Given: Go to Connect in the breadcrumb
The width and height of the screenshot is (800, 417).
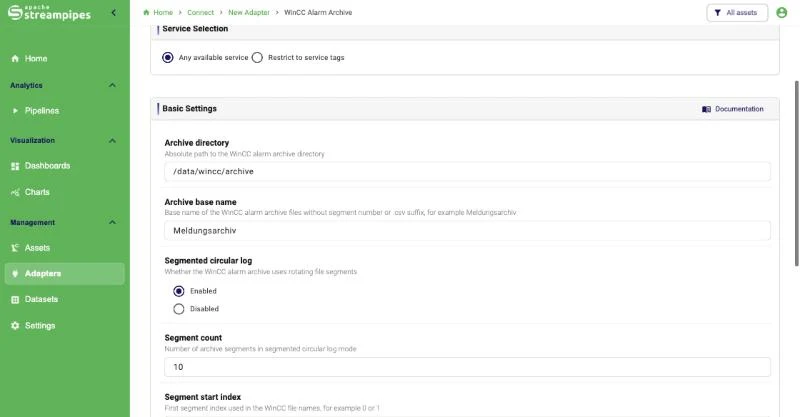Looking at the screenshot, I should click(x=201, y=13).
